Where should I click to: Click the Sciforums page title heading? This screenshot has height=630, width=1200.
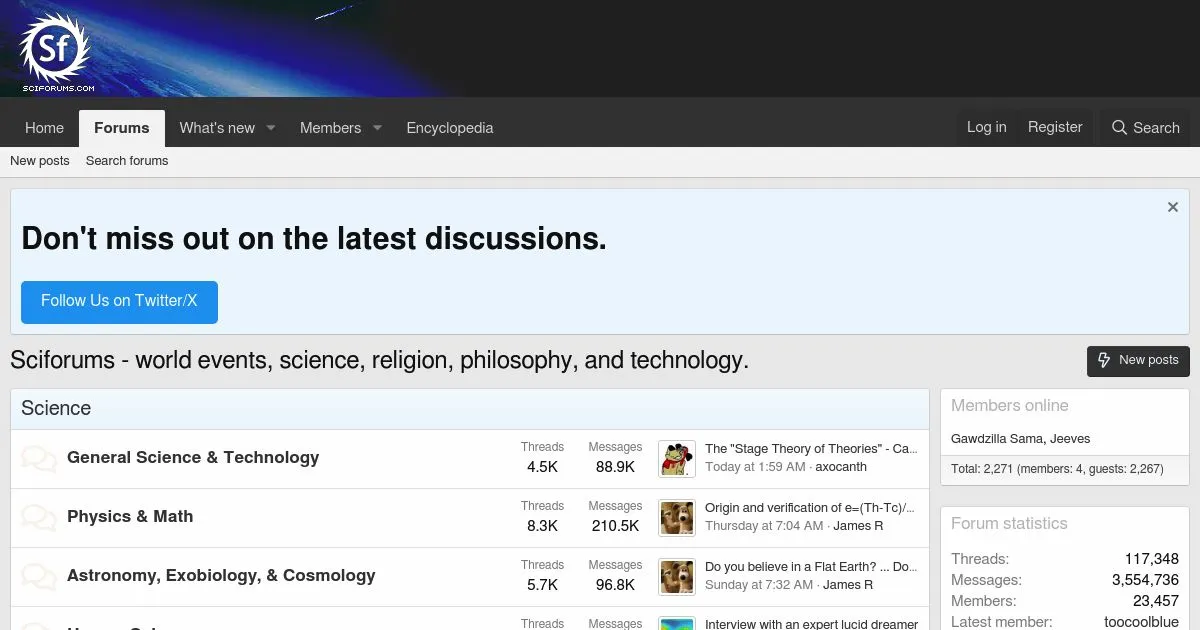(379, 360)
